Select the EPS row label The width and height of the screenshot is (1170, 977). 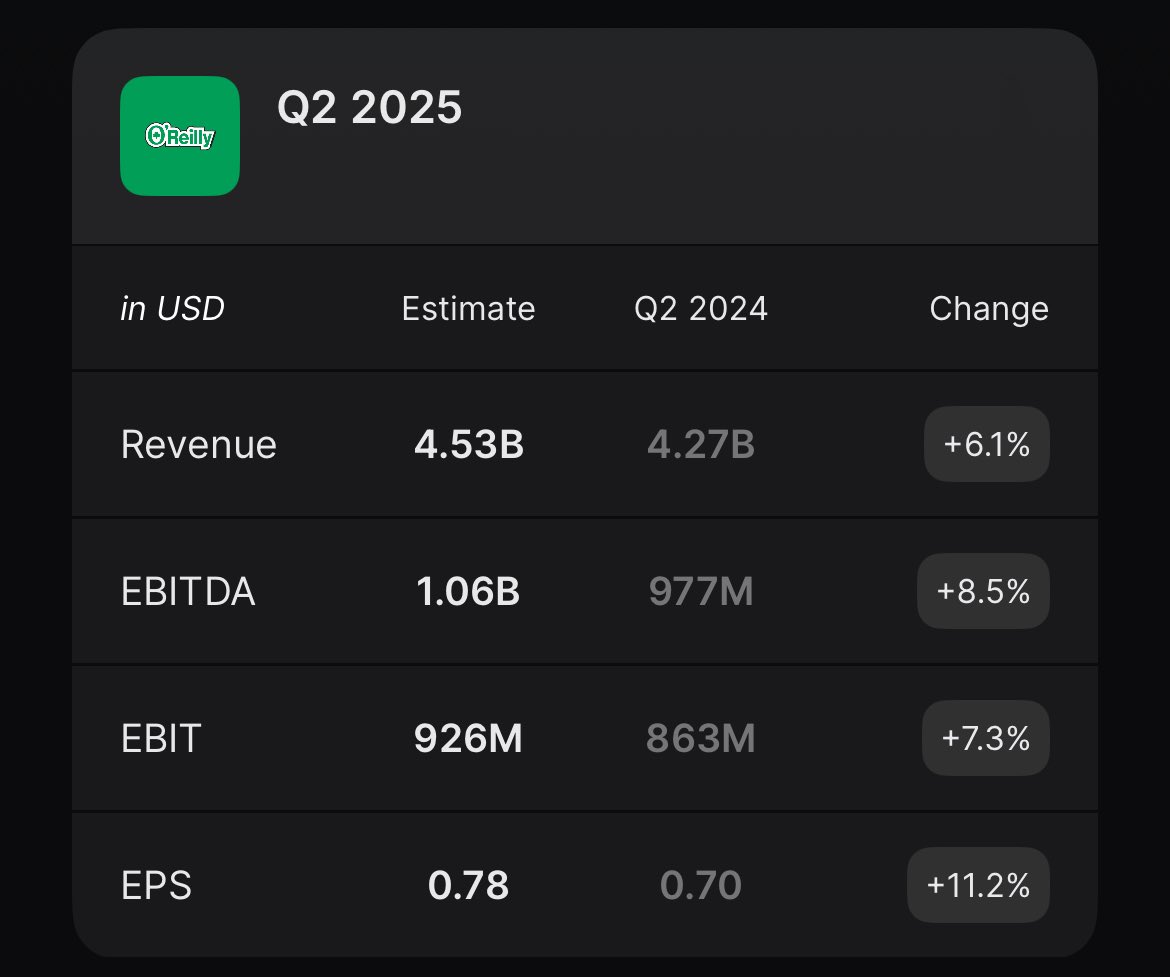pyautogui.click(x=156, y=886)
